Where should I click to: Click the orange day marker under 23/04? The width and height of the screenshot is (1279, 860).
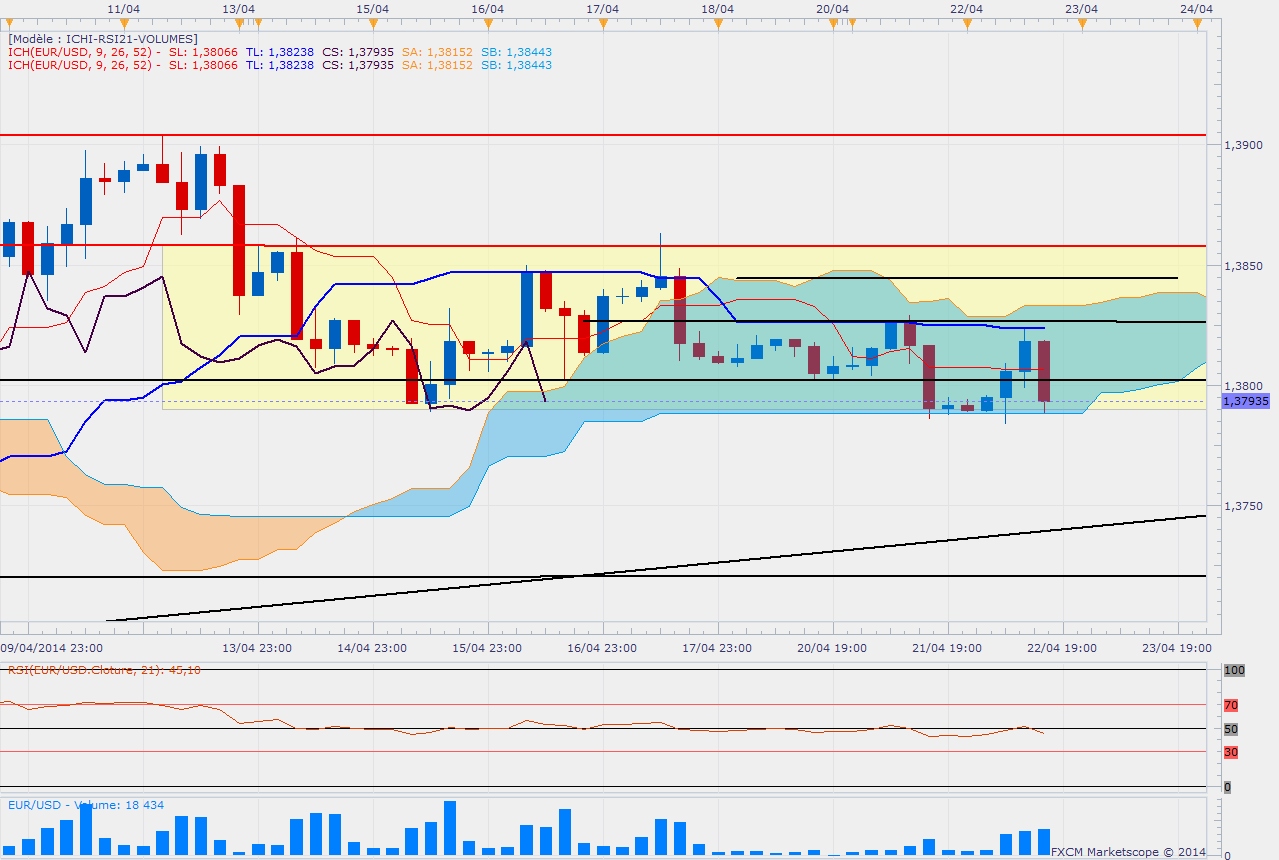point(1080,23)
